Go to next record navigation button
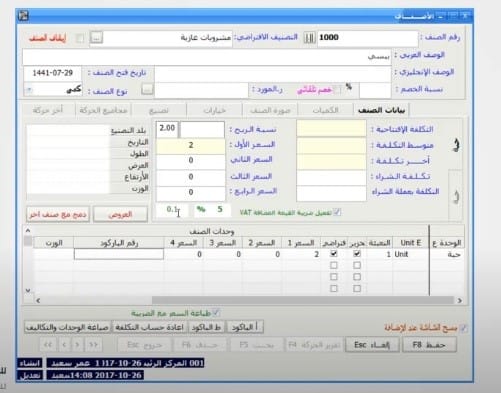 (77, 345)
